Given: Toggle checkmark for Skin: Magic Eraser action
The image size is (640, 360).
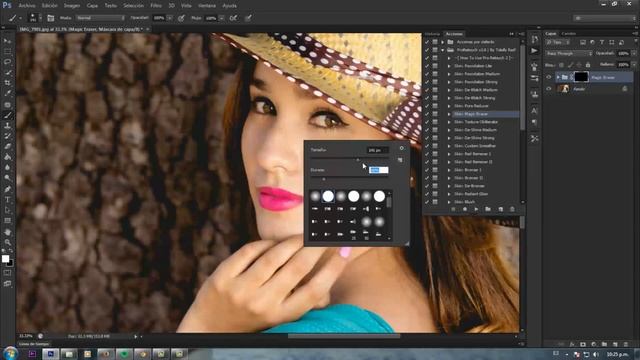Looking at the screenshot, I should tap(427, 114).
